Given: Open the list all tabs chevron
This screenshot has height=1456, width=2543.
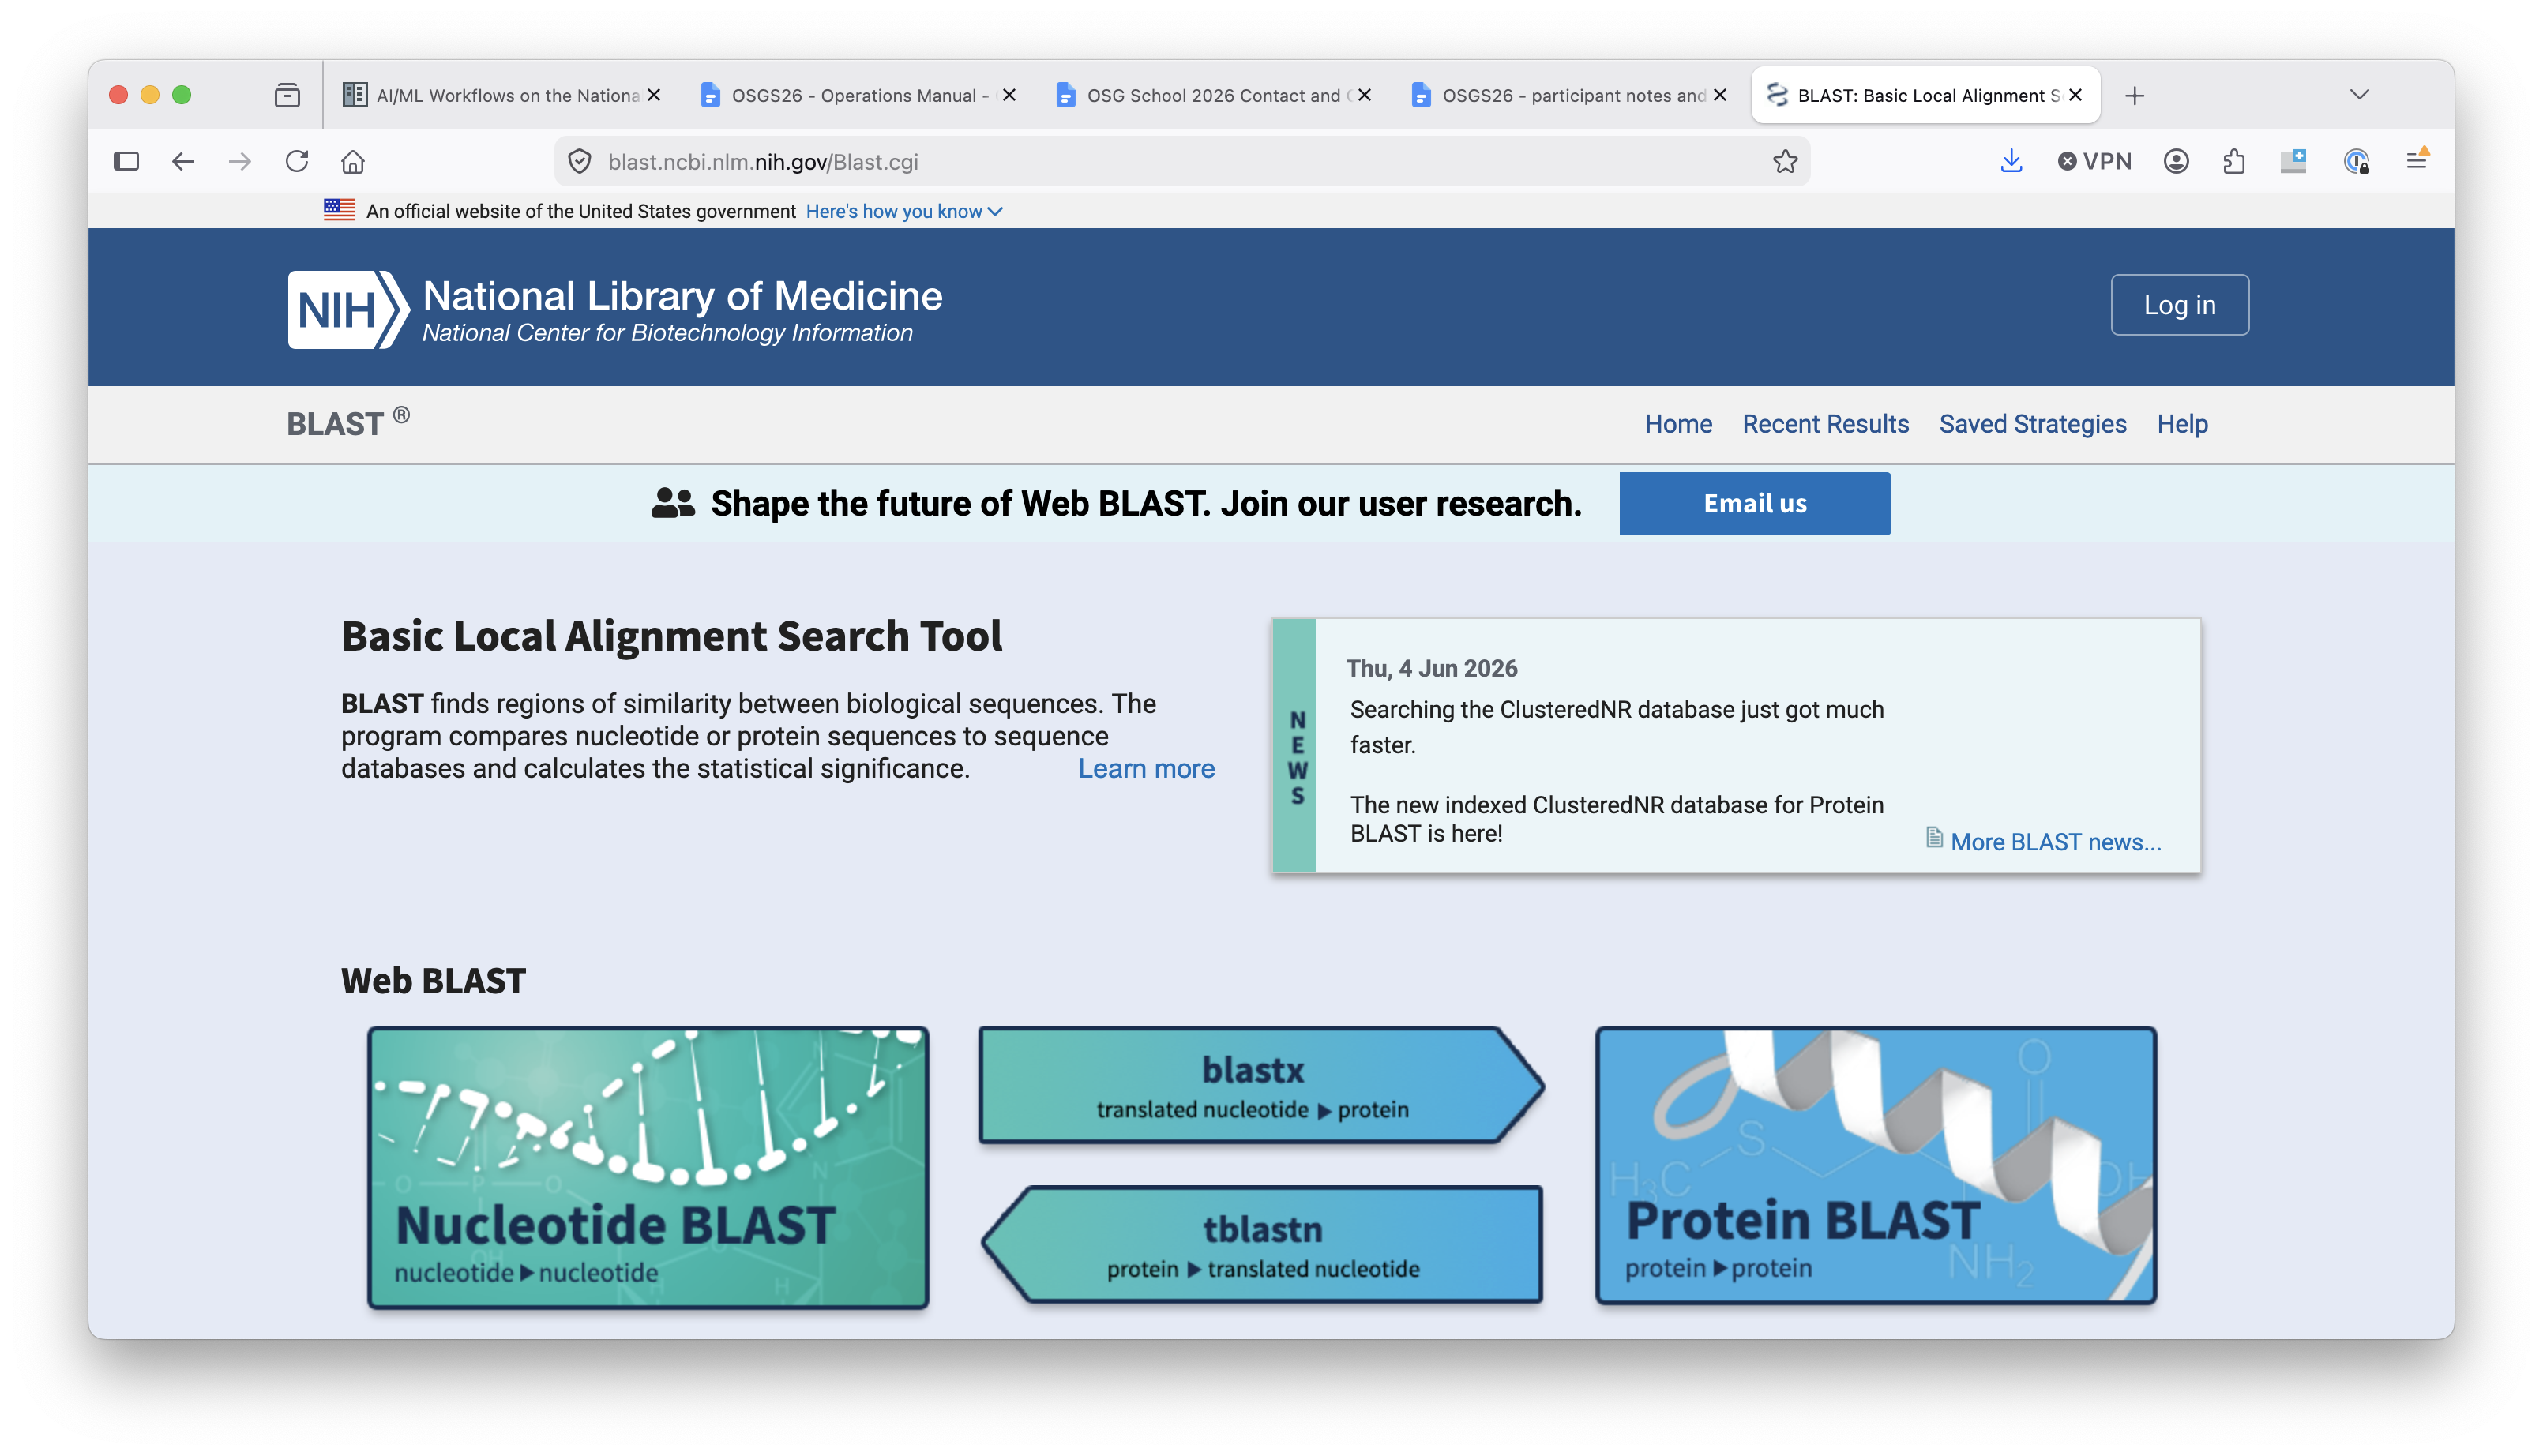Looking at the screenshot, I should [x=2359, y=95].
